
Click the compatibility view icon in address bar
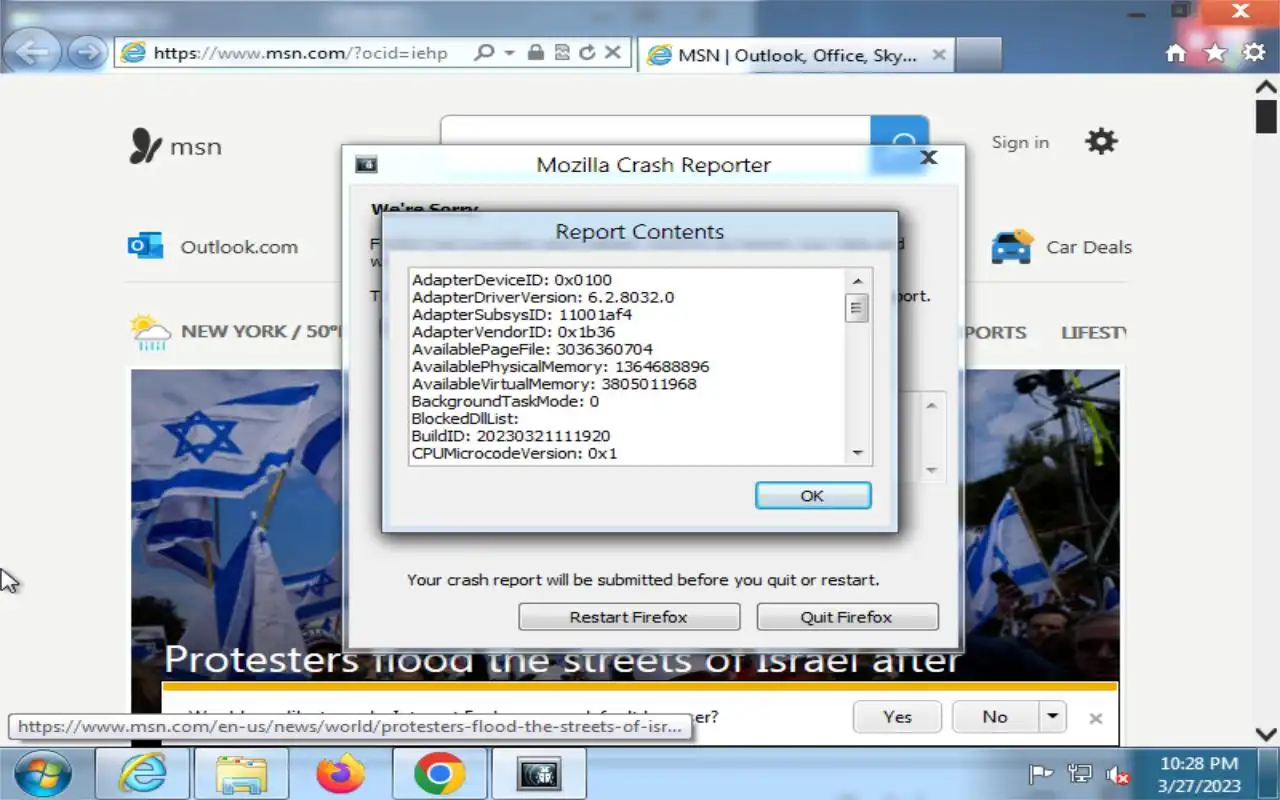[562, 53]
